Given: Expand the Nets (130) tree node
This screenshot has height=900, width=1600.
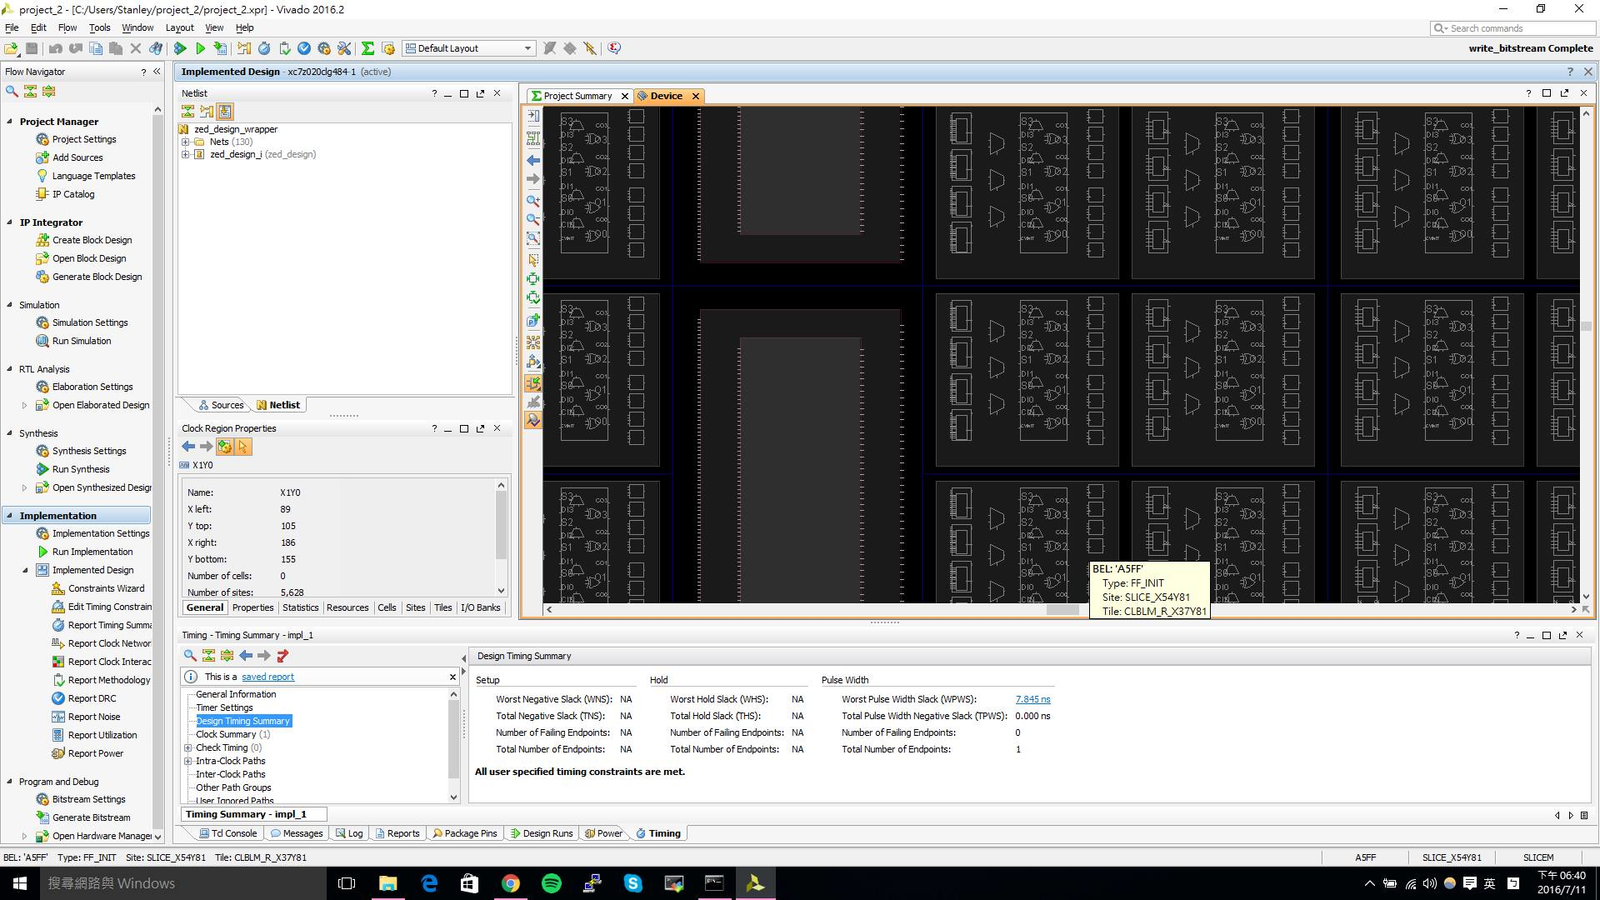Looking at the screenshot, I should (x=185, y=142).
